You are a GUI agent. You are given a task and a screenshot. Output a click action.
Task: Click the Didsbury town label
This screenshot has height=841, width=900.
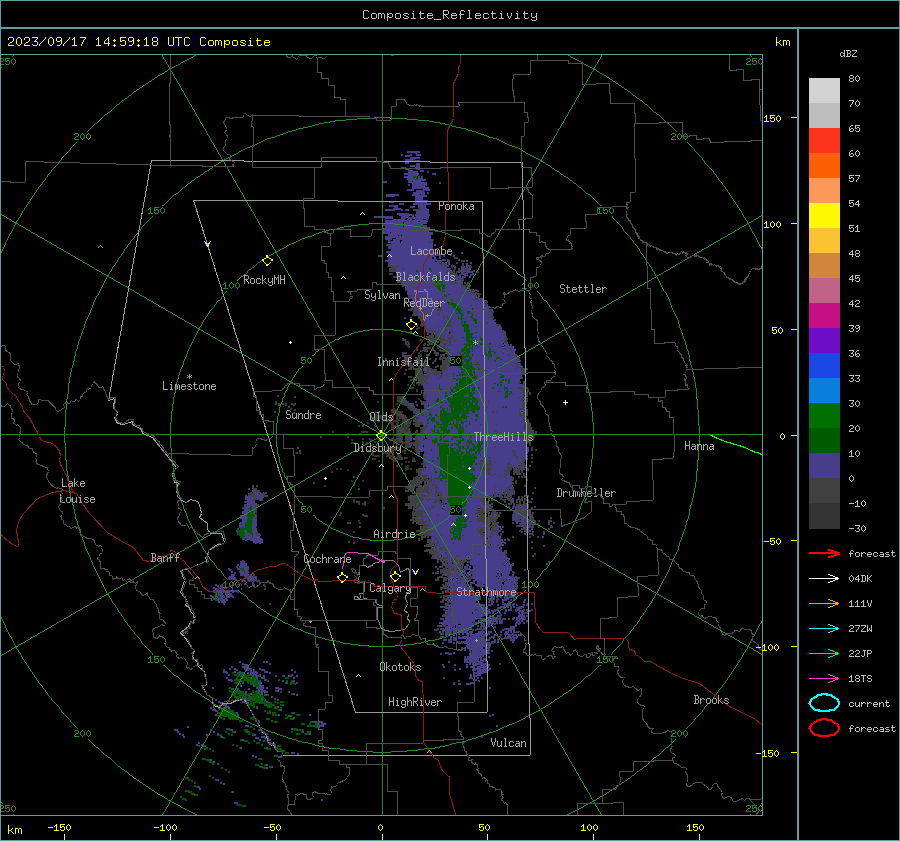click(x=377, y=448)
